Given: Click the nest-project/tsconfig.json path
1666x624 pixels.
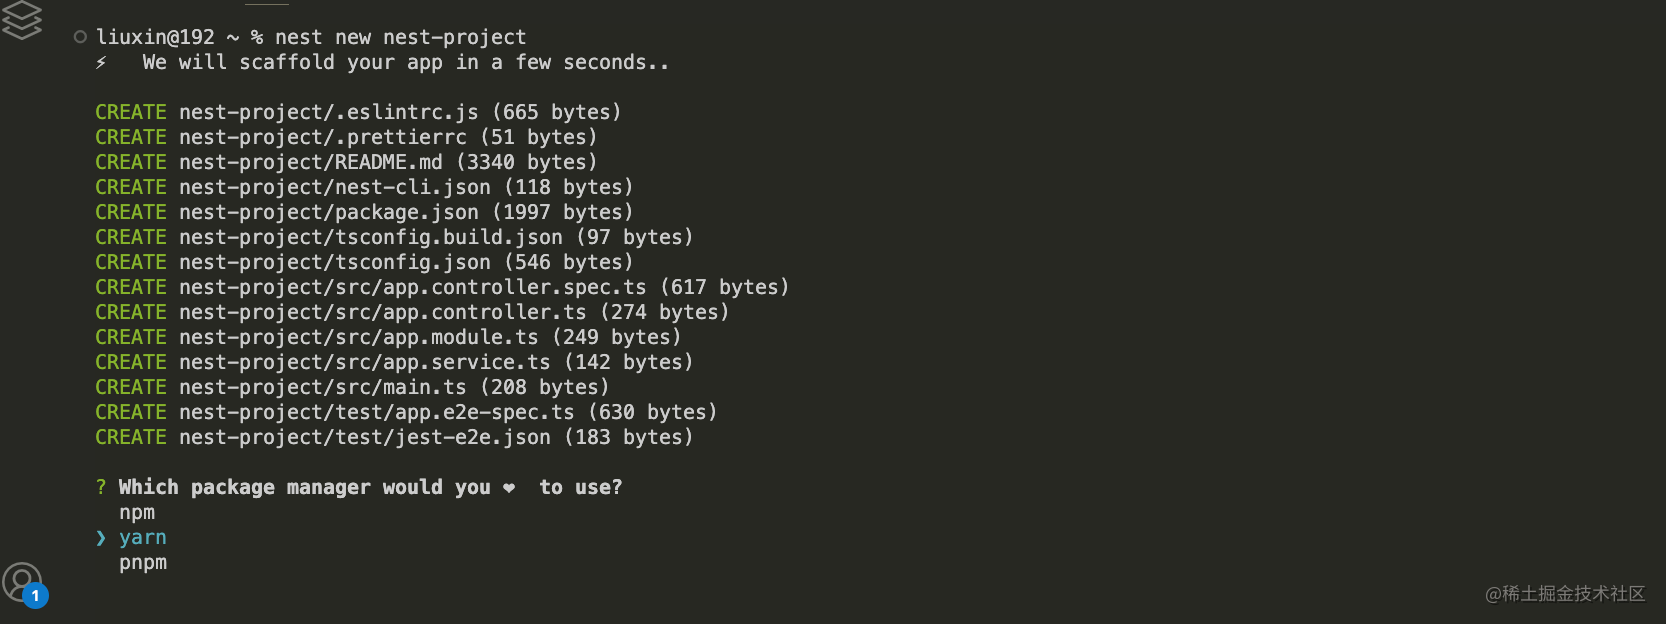Looking at the screenshot, I should tap(335, 262).
